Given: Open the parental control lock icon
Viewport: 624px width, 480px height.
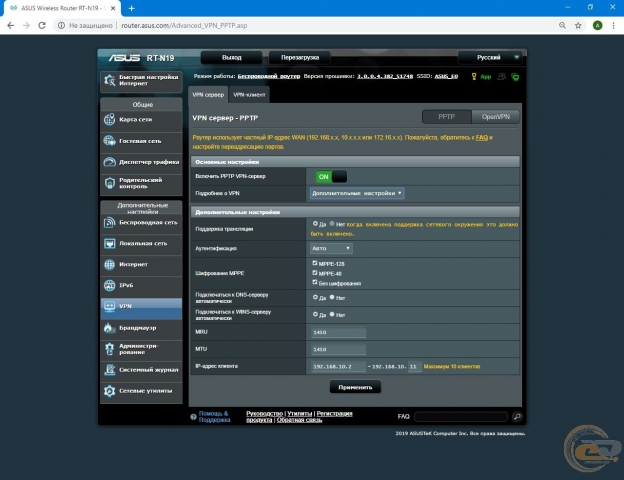Looking at the screenshot, I should point(109,183).
